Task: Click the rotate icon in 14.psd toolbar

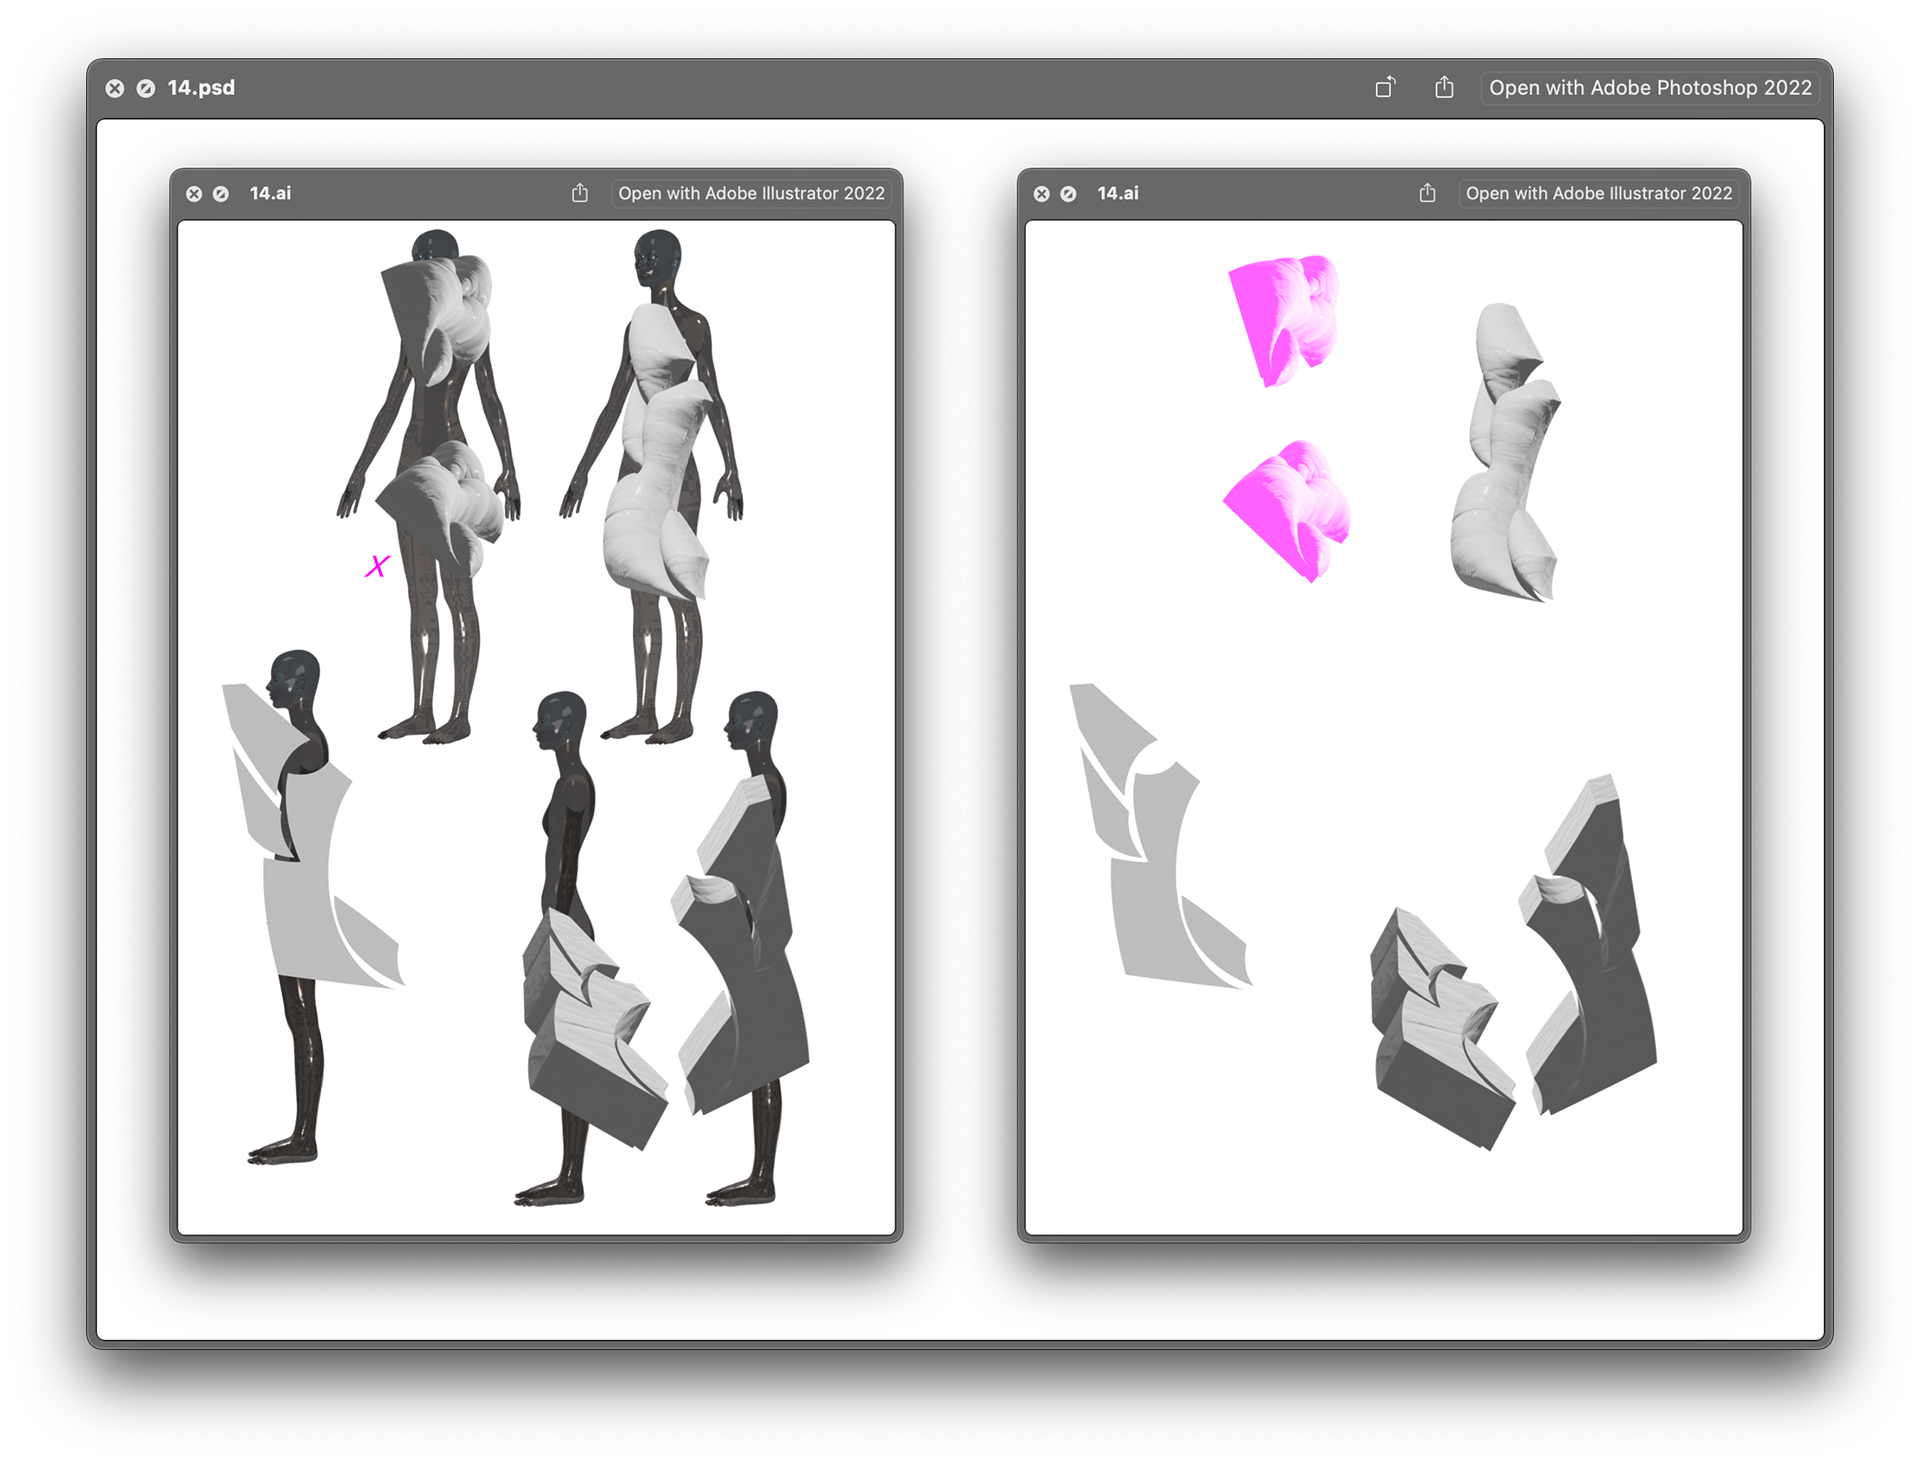Action: pyautogui.click(x=1385, y=88)
